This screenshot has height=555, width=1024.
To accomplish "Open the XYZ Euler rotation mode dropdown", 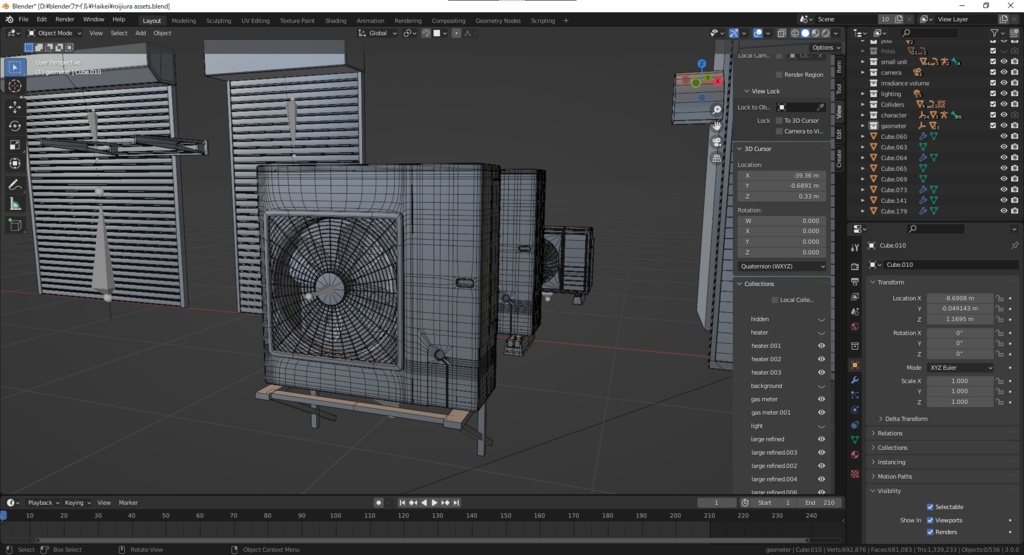I will click(960, 368).
